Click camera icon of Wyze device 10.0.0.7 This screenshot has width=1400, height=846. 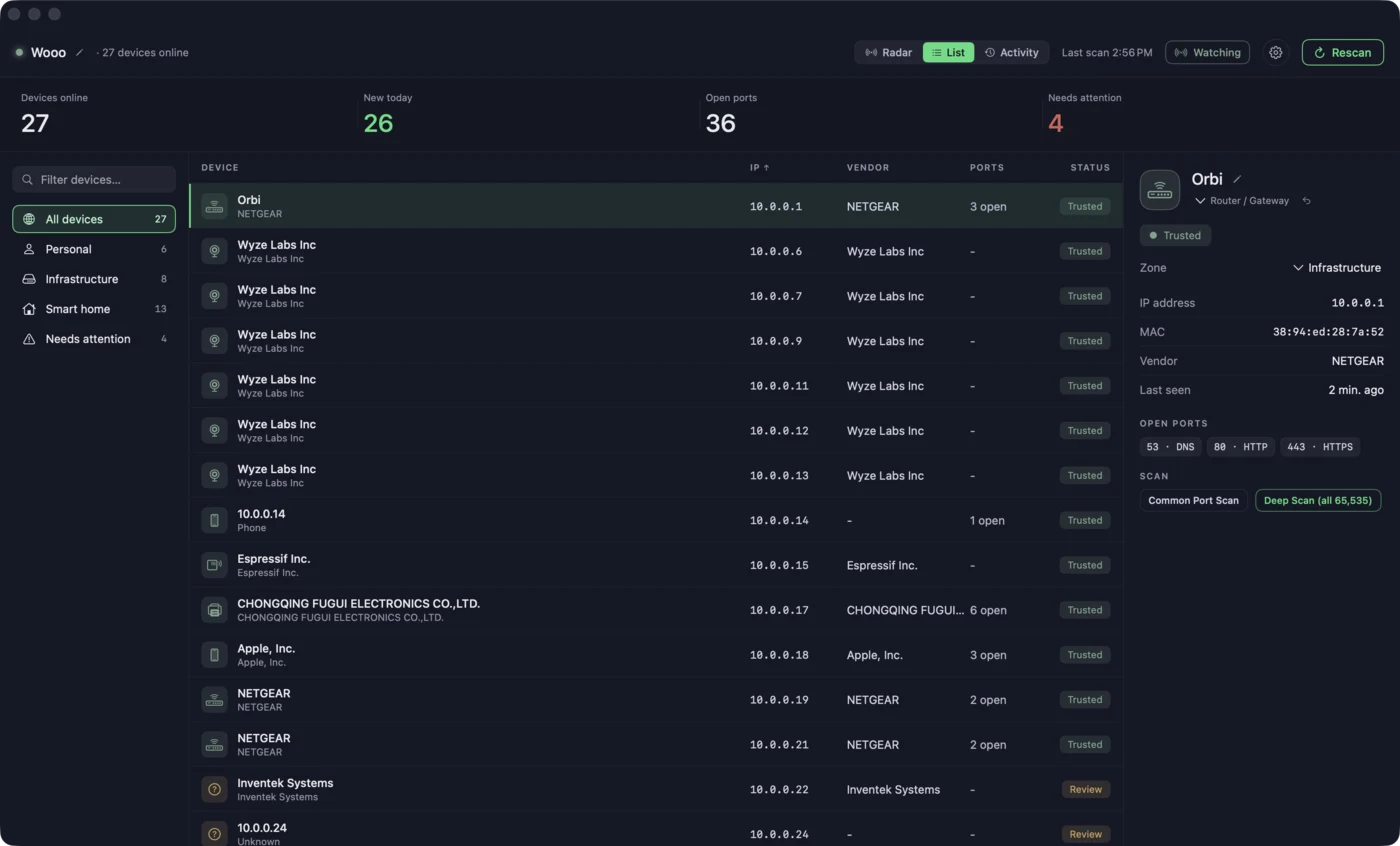(214, 296)
